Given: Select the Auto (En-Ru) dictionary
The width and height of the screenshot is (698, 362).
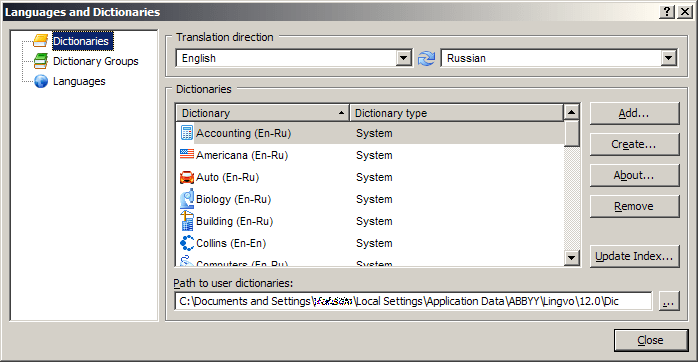Looking at the screenshot, I should coord(370,177).
